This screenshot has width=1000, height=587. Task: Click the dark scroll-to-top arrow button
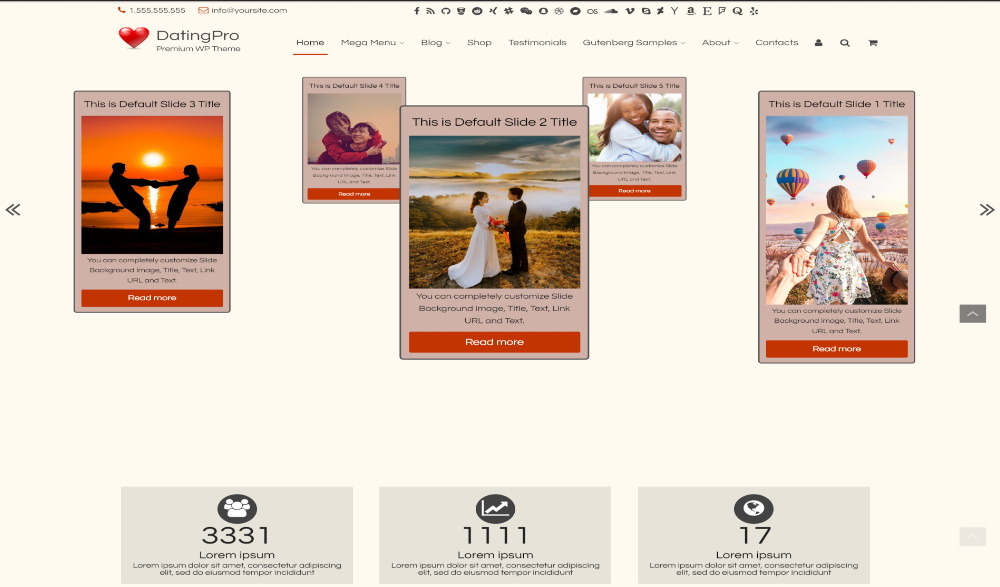click(x=973, y=313)
